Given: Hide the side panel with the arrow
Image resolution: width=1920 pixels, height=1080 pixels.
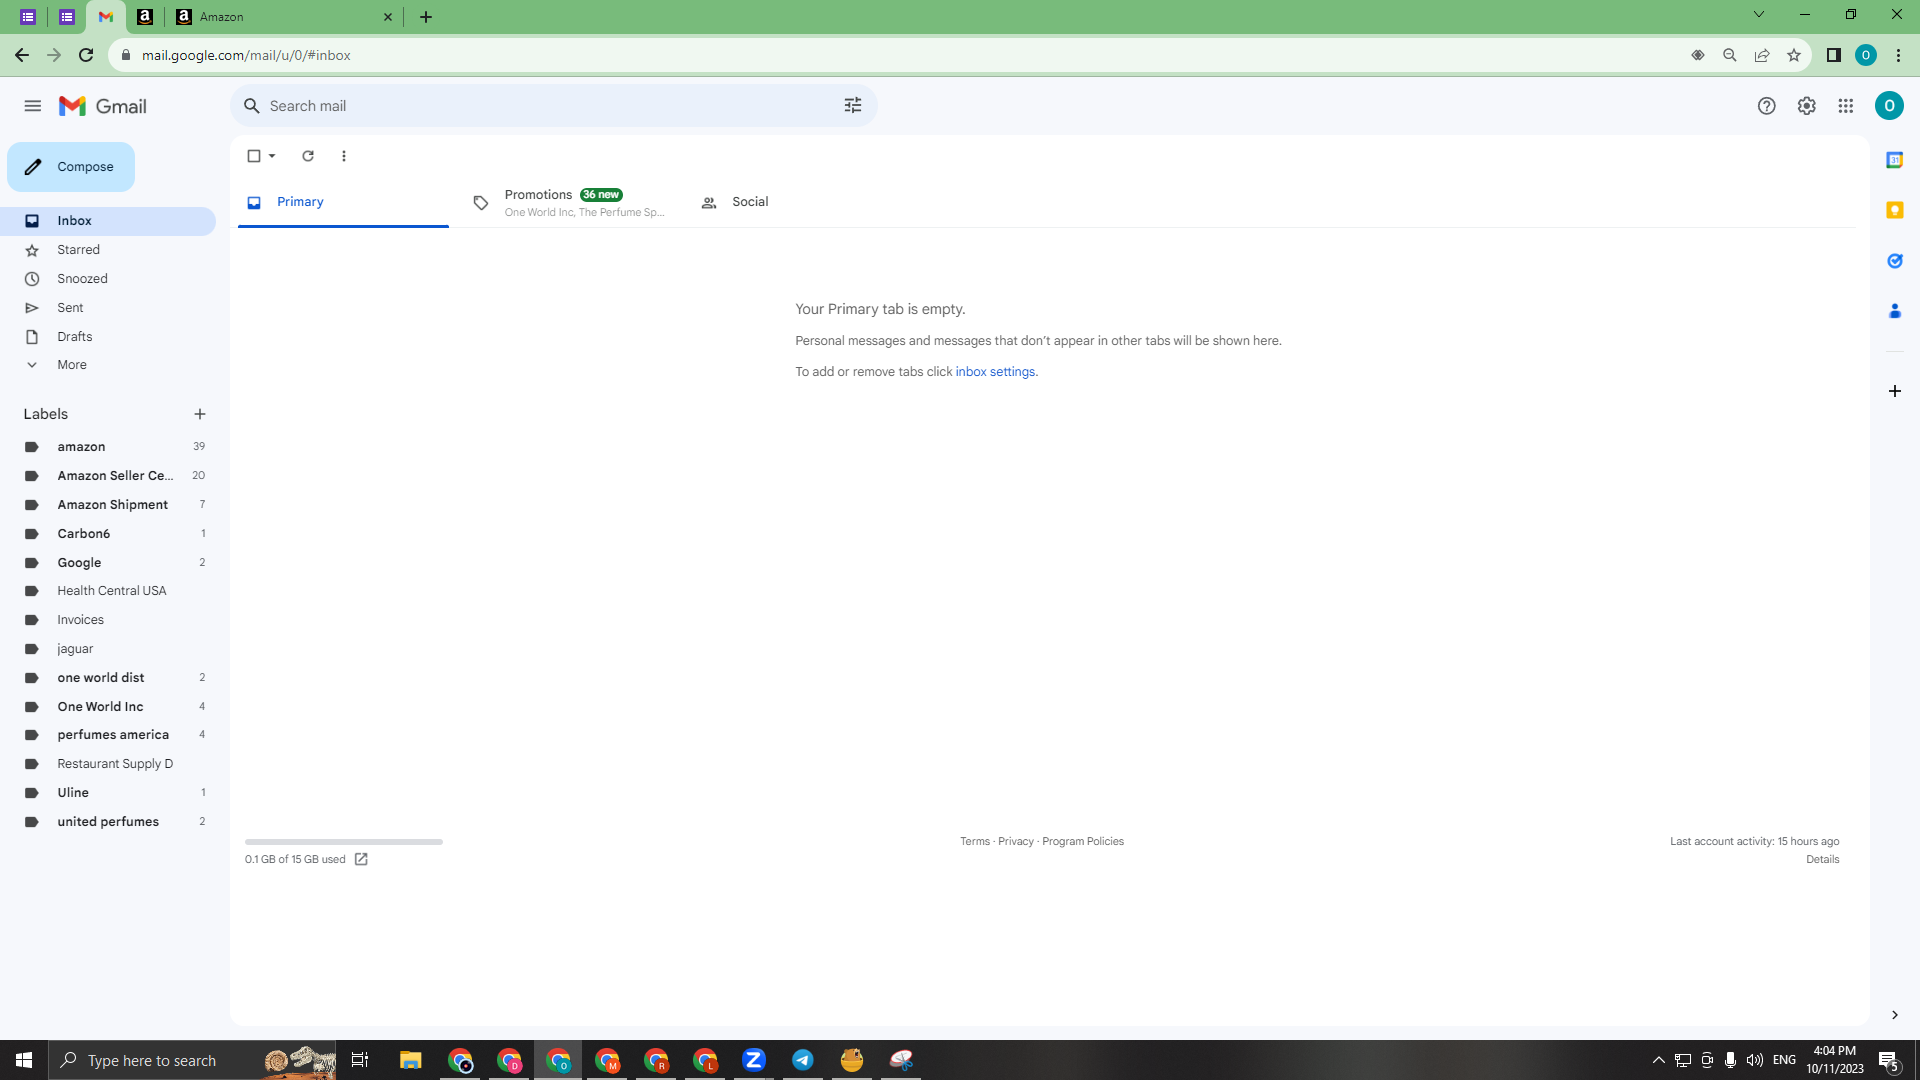Looking at the screenshot, I should tap(1895, 1015).
